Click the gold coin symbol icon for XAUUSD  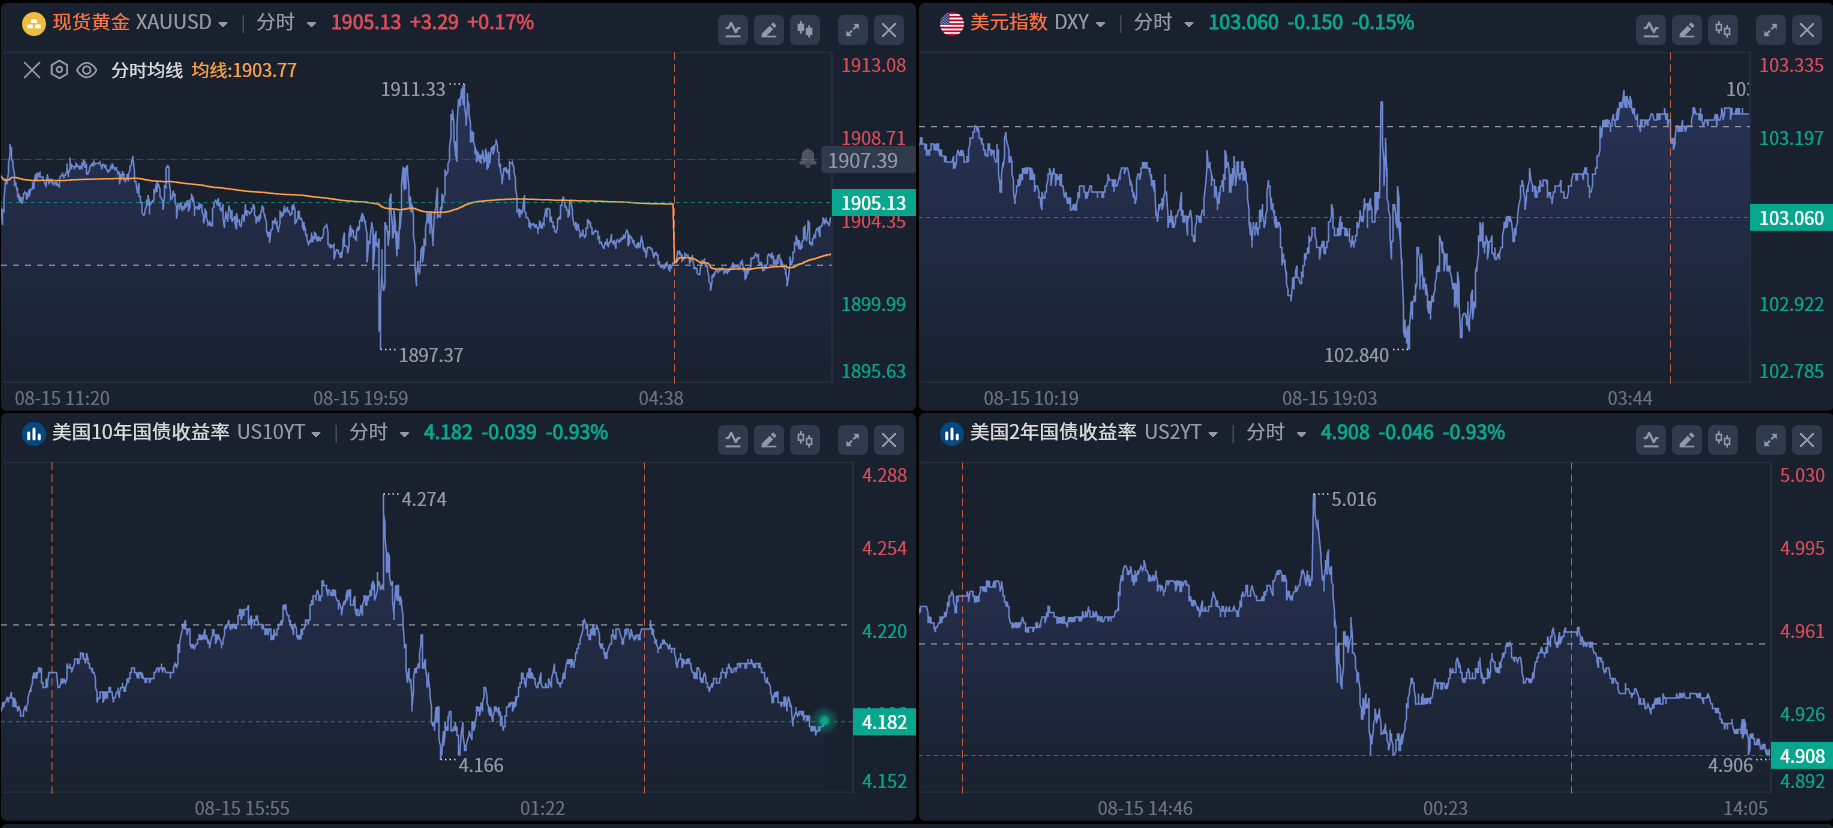tap(34, 23)
